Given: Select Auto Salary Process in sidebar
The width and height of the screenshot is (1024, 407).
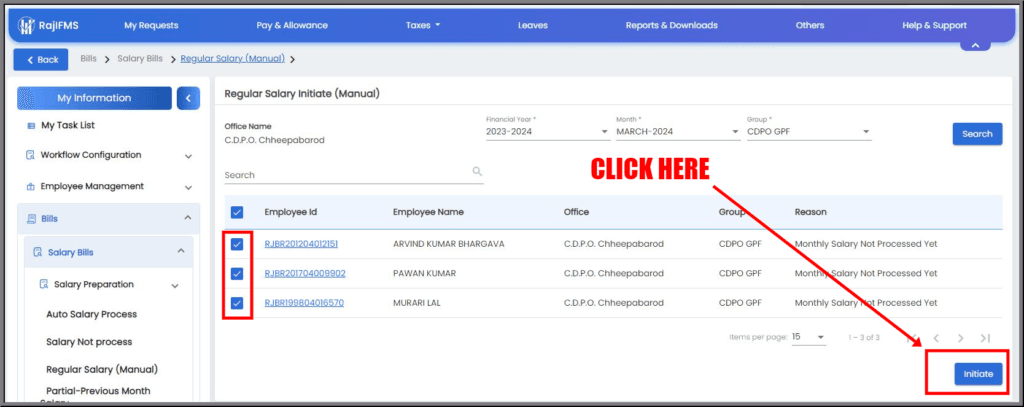Looking at the screenshot, I should pos(91,314).
